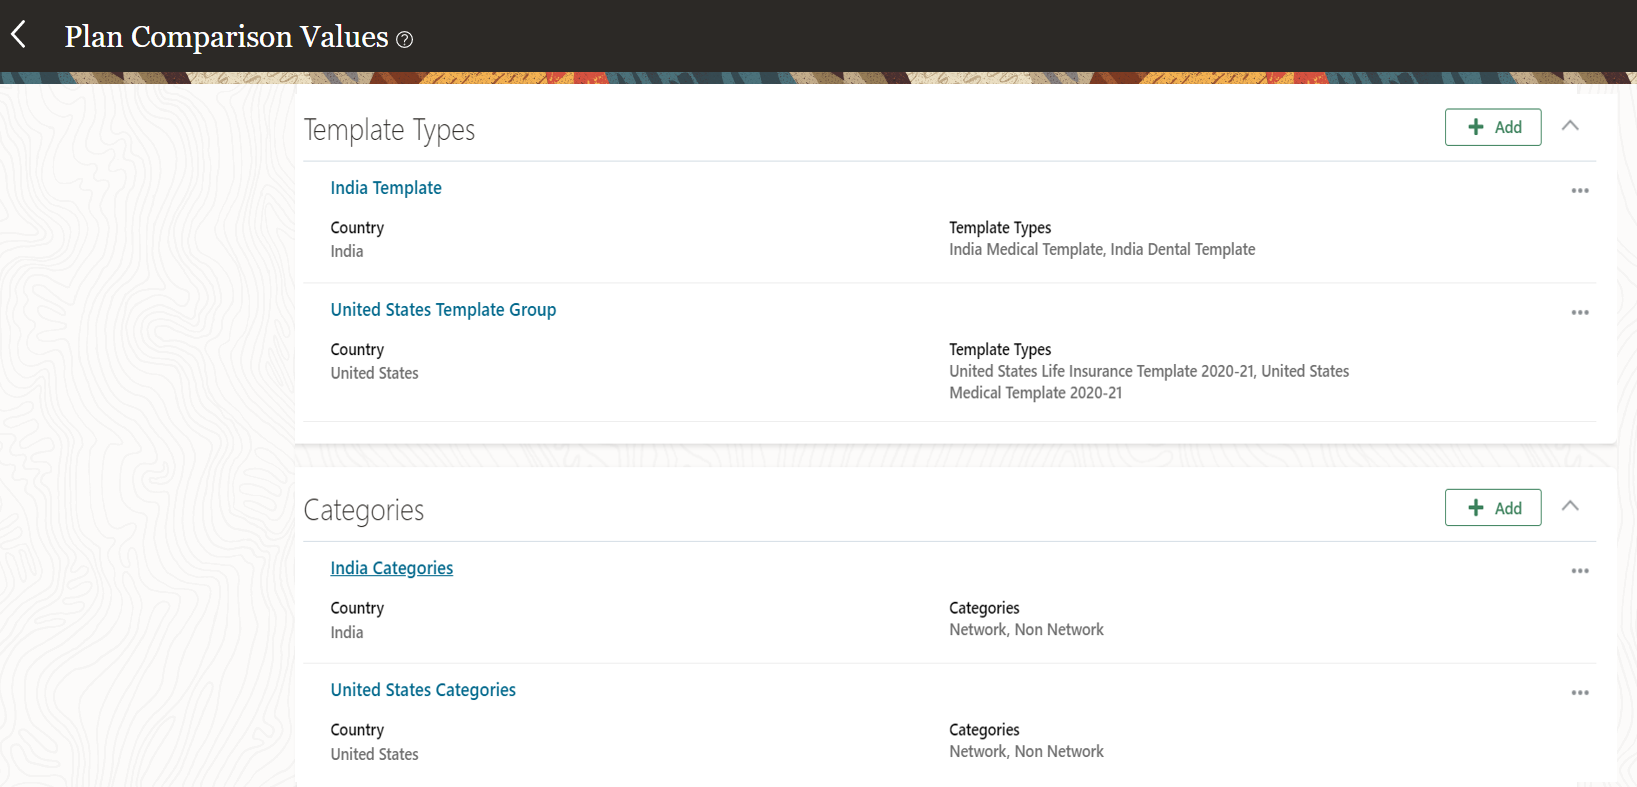1637x787 pixels.
Task: Collapse the Template Types section
Action: point(1570,126)
